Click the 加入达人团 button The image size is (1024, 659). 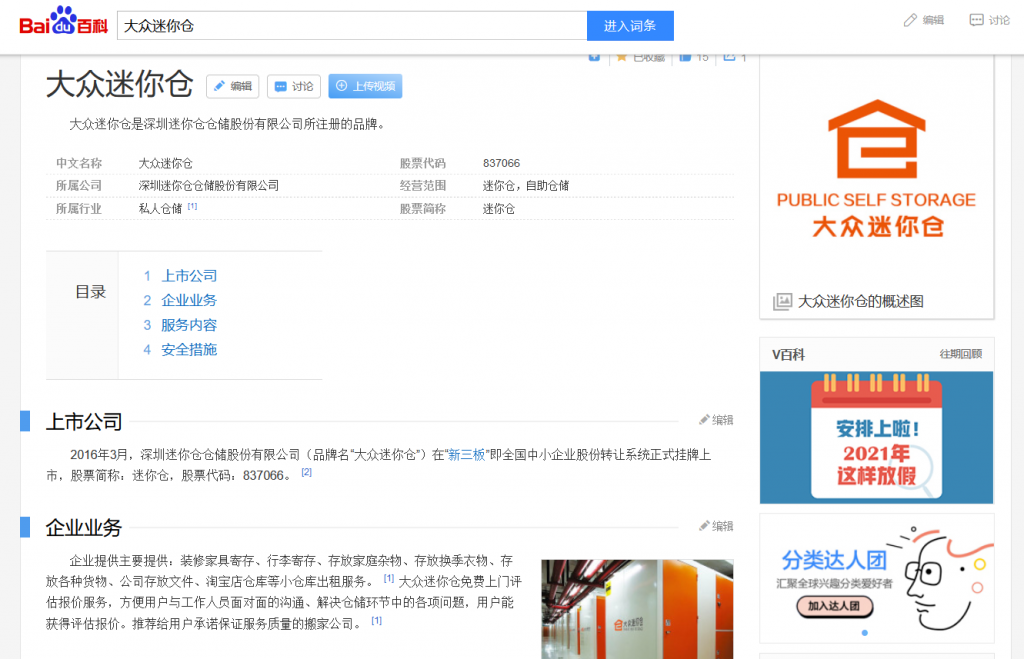point(834,606)
